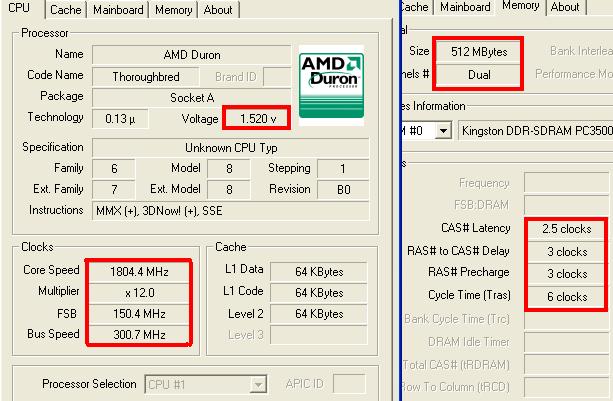Click the Stepping value 1
This screenshot has width=613, height=401.
(x=343, y=168)
